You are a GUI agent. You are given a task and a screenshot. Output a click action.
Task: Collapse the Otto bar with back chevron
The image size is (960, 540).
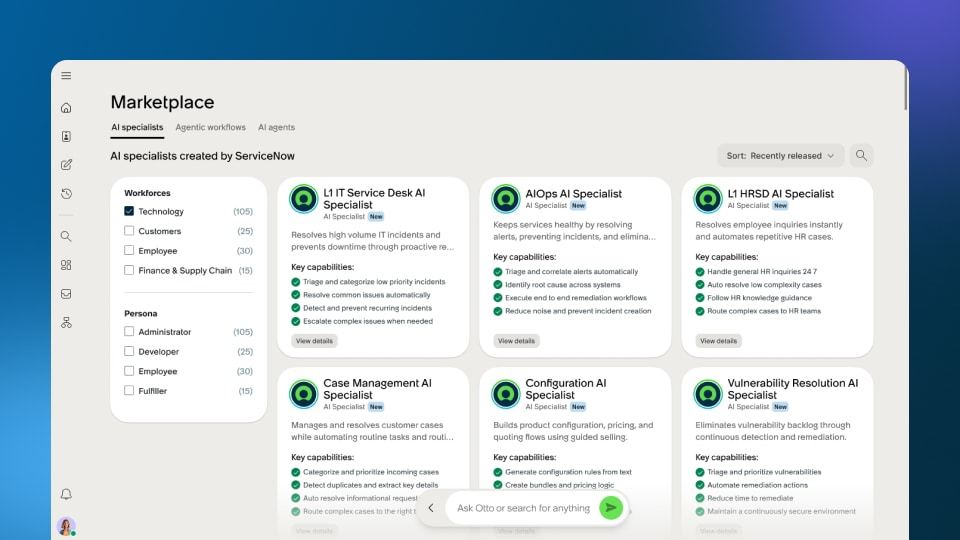431,508
